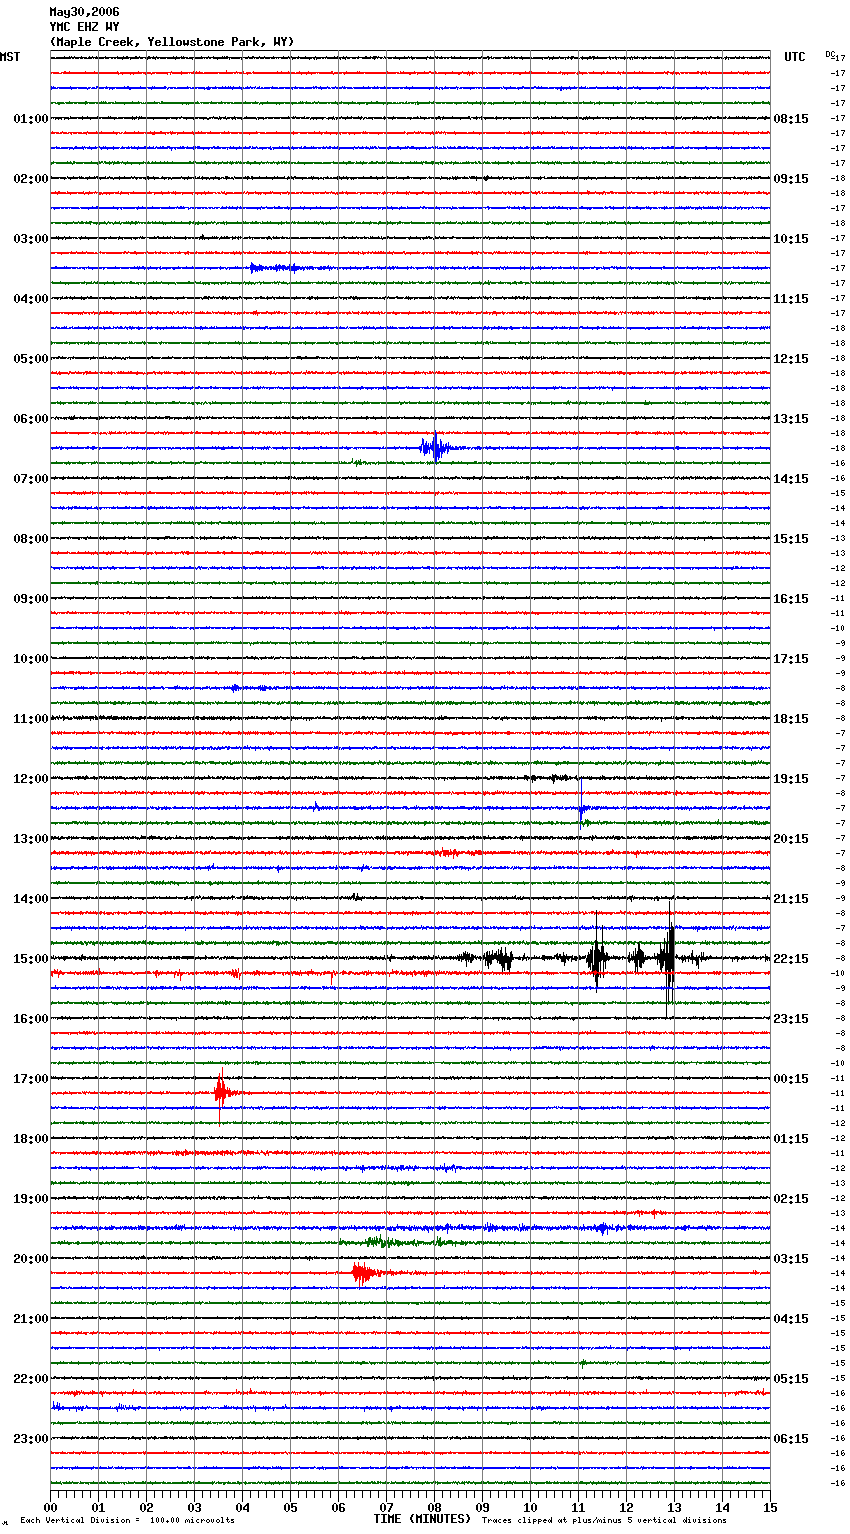Click the UTC timezone header
The width and height of the screenshot is (850, 1534).
point(794,57)
